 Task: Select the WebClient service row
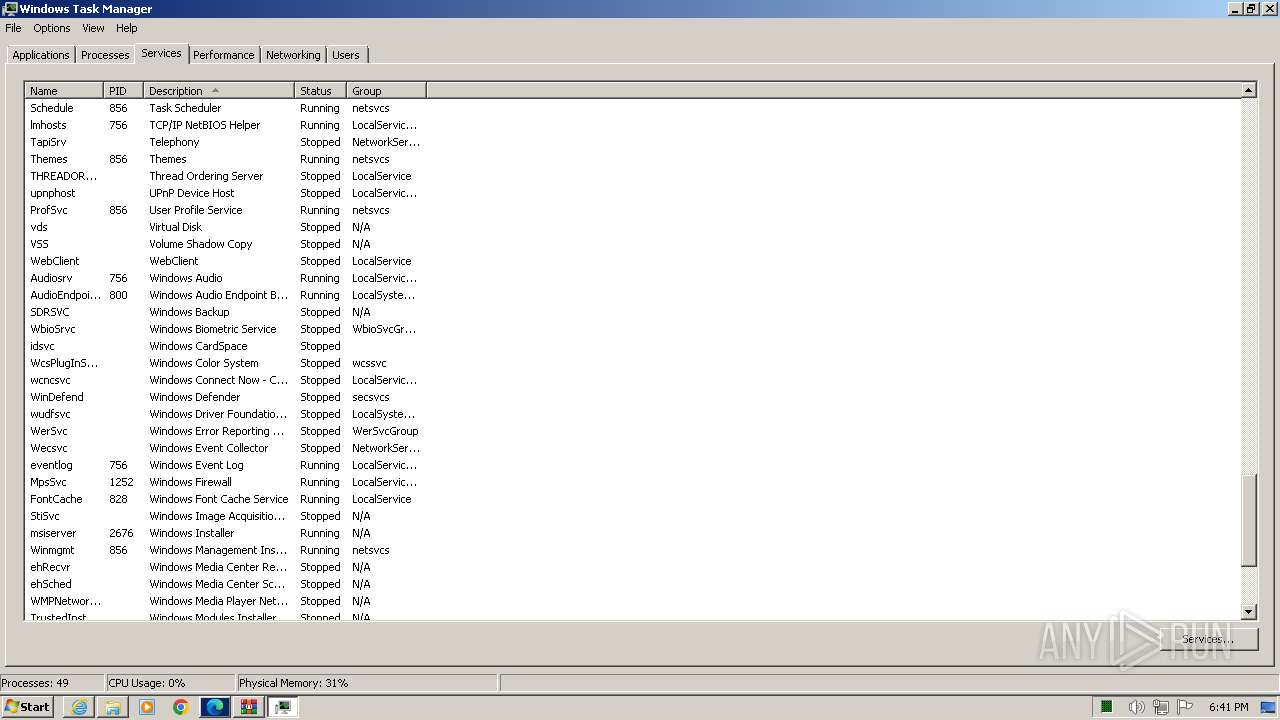(226, 261)
